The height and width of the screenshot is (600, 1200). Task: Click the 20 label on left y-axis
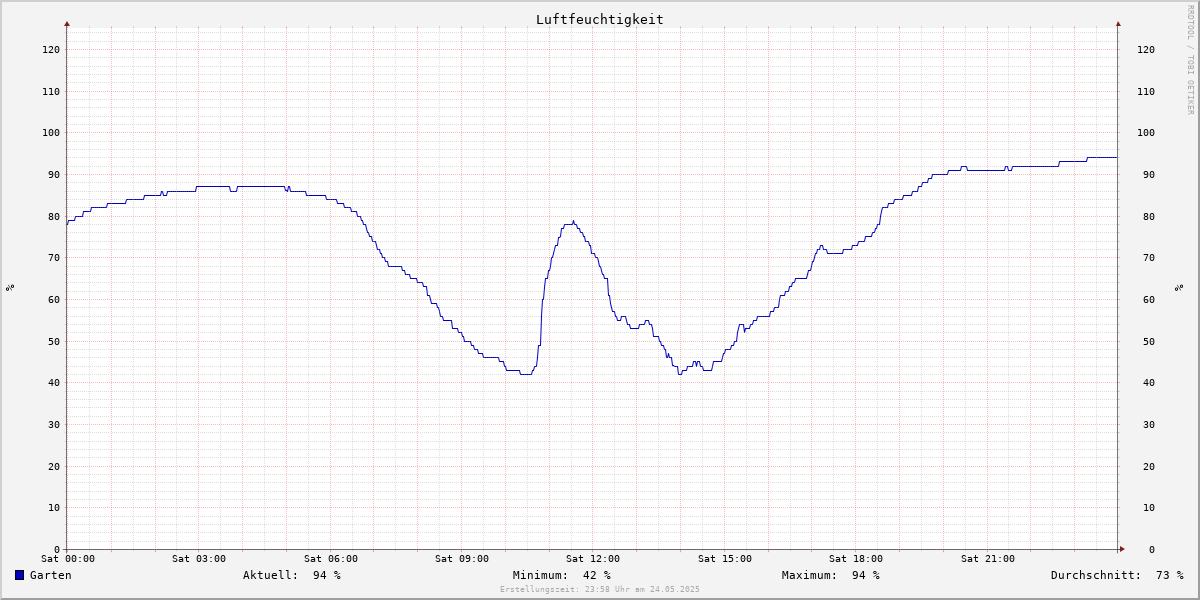[x=54, y=466]
